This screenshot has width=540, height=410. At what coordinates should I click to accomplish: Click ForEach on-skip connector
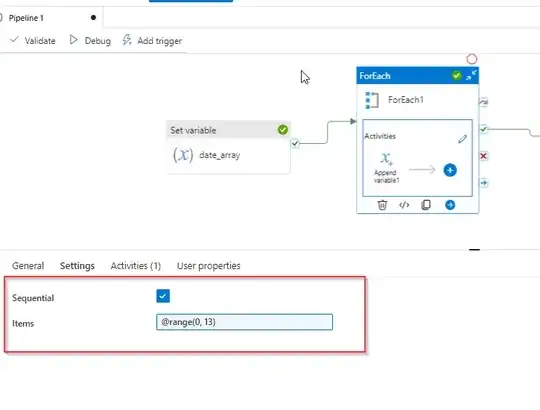click(x=484, y=102)
